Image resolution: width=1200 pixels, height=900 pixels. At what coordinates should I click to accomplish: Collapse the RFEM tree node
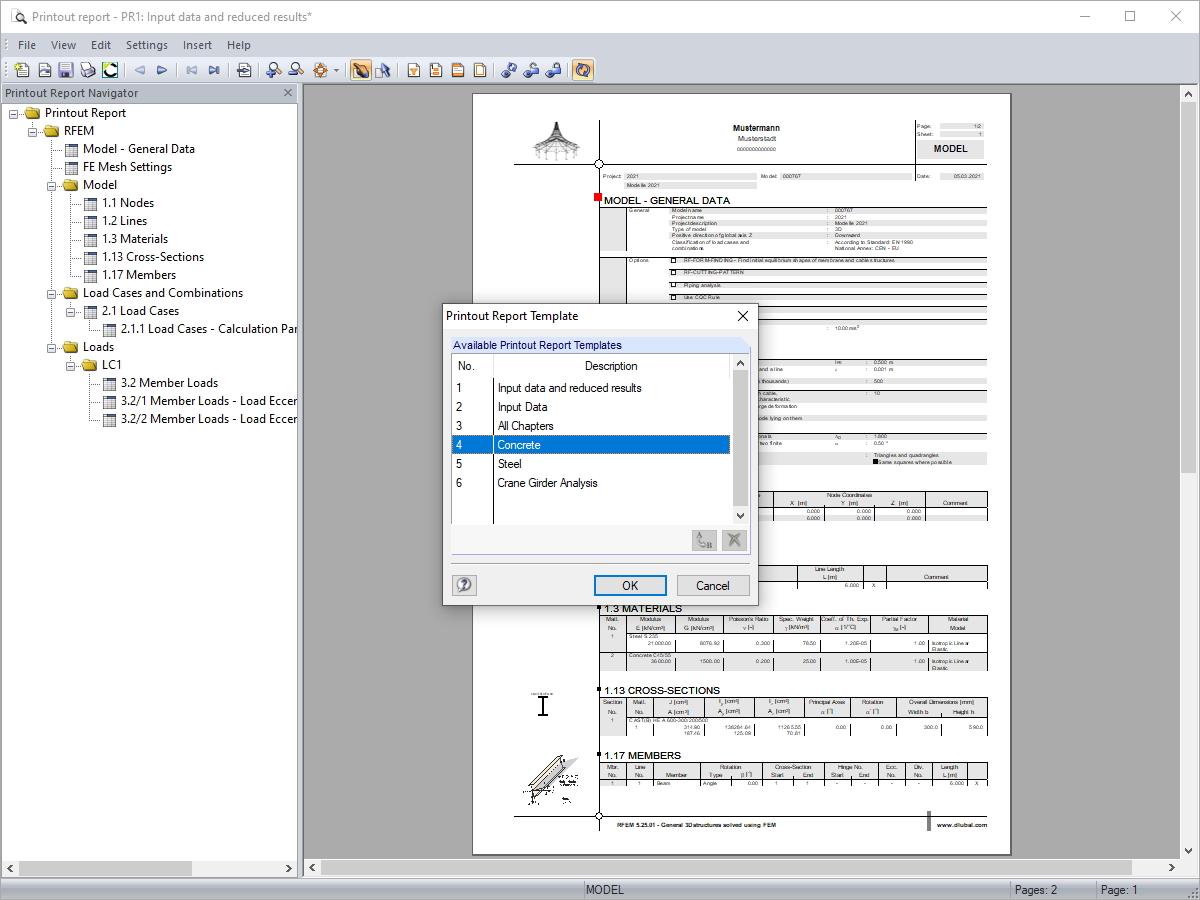pyautogui.click(x=33, y=131)
